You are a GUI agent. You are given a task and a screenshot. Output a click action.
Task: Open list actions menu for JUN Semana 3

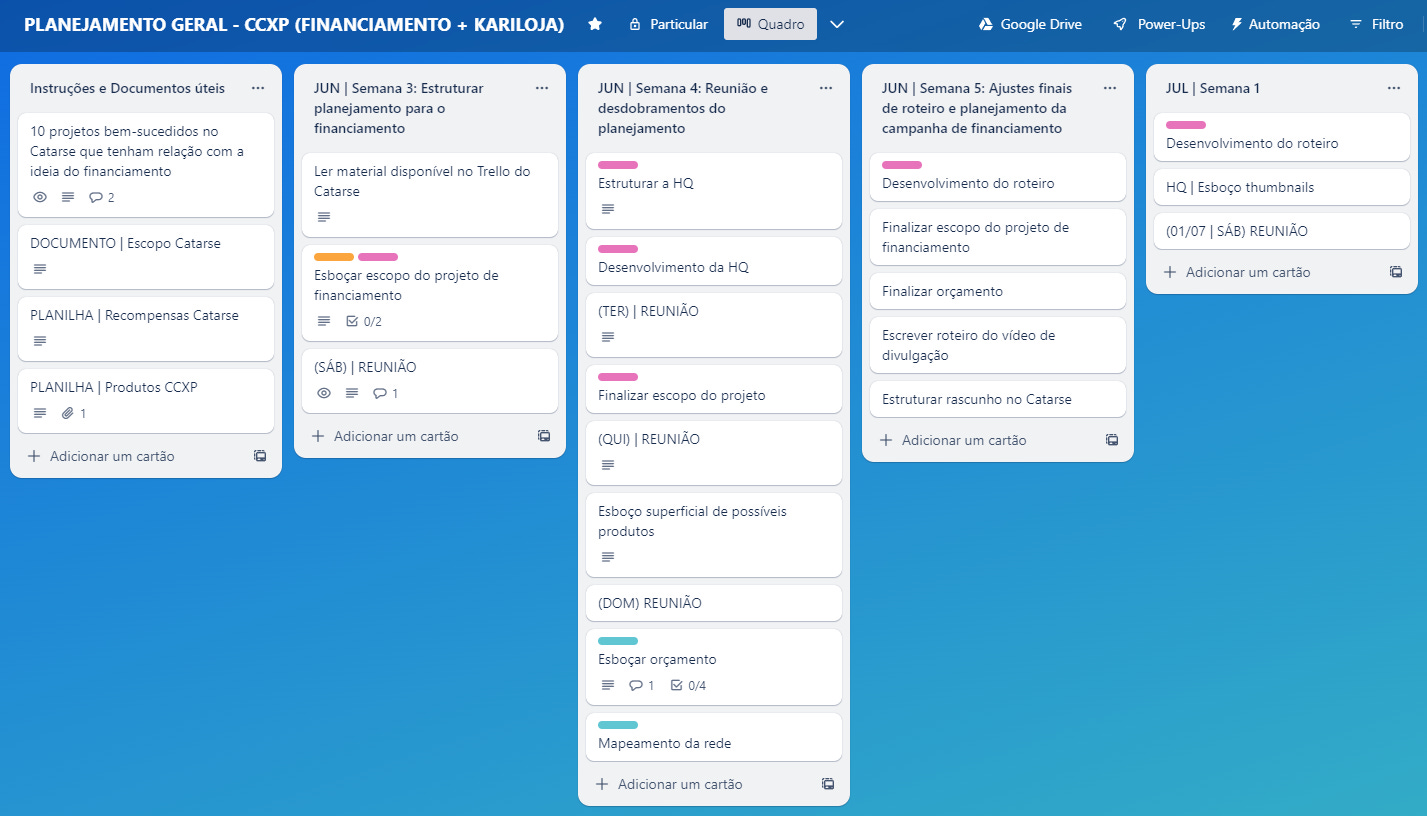coord(542,88)
